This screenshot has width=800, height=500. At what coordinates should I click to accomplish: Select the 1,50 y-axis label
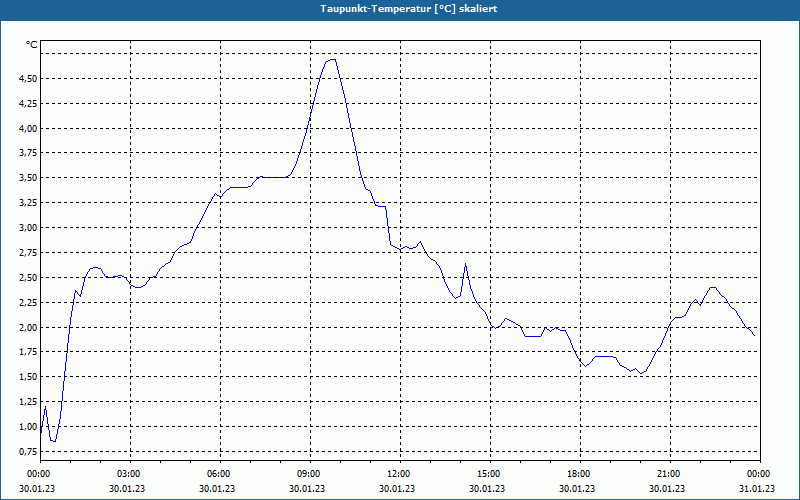tap(29, 377)
